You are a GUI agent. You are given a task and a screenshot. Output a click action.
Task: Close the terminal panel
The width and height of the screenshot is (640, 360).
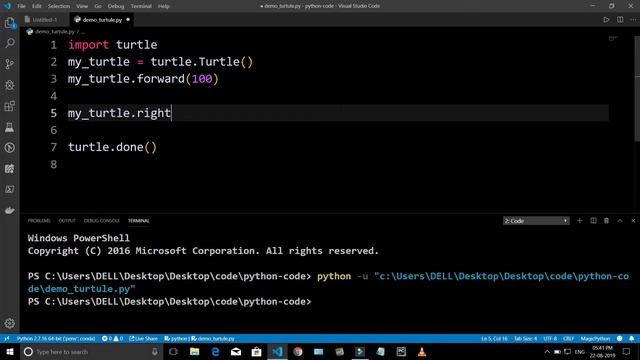coord(633,220)
